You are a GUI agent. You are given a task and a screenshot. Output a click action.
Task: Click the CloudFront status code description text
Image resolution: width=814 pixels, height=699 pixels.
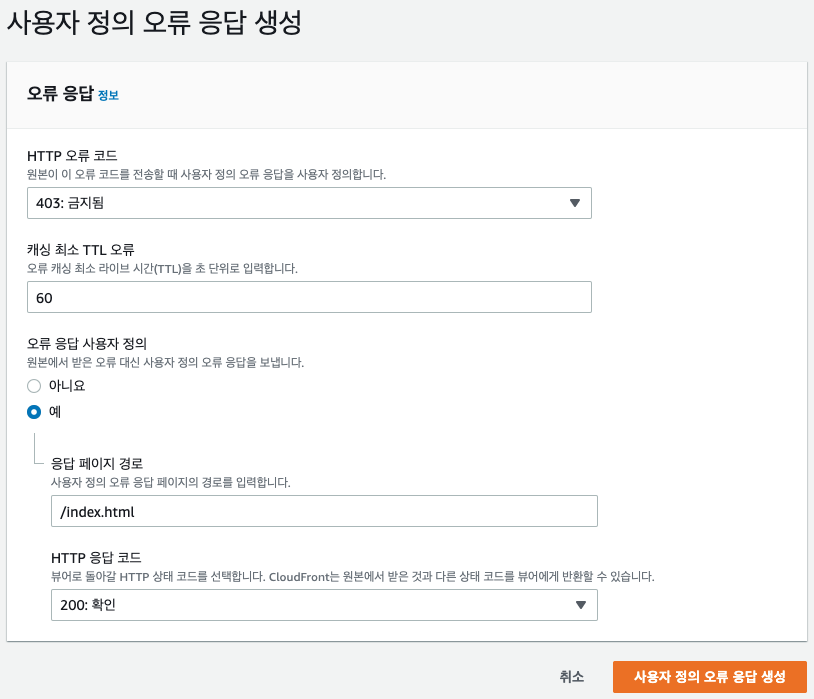tap(352, 576)
